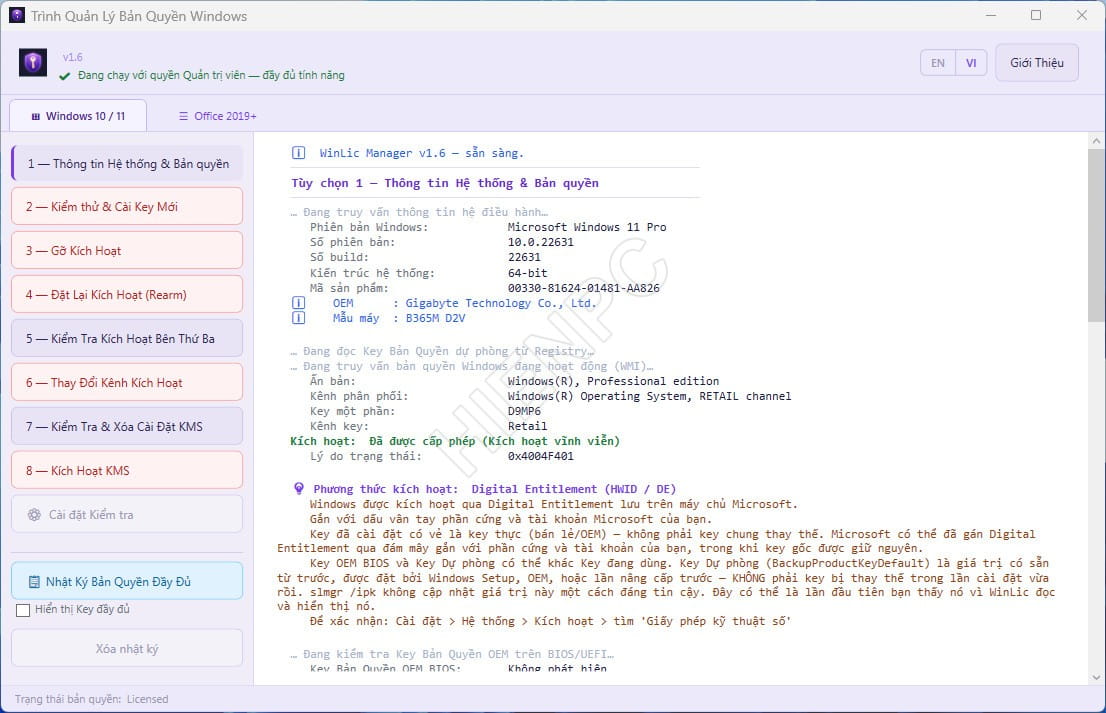Viewport: 1106px width, 713px height.
Task: Open the Giới Thiệu about dialog
Action: point(1037,63)
